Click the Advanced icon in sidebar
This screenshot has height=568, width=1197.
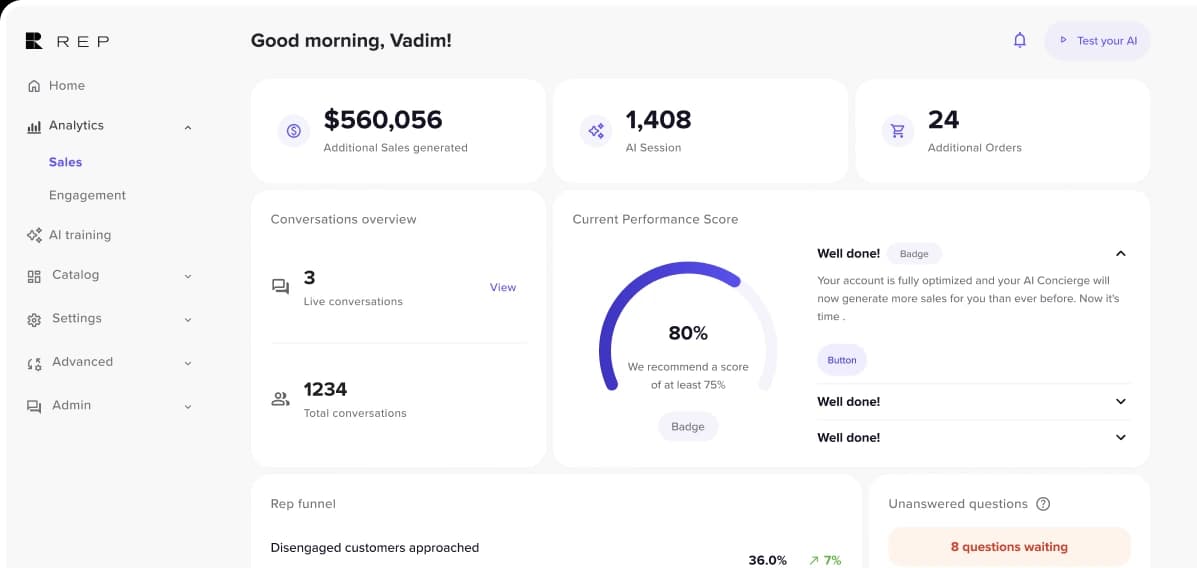coord(34,363)
